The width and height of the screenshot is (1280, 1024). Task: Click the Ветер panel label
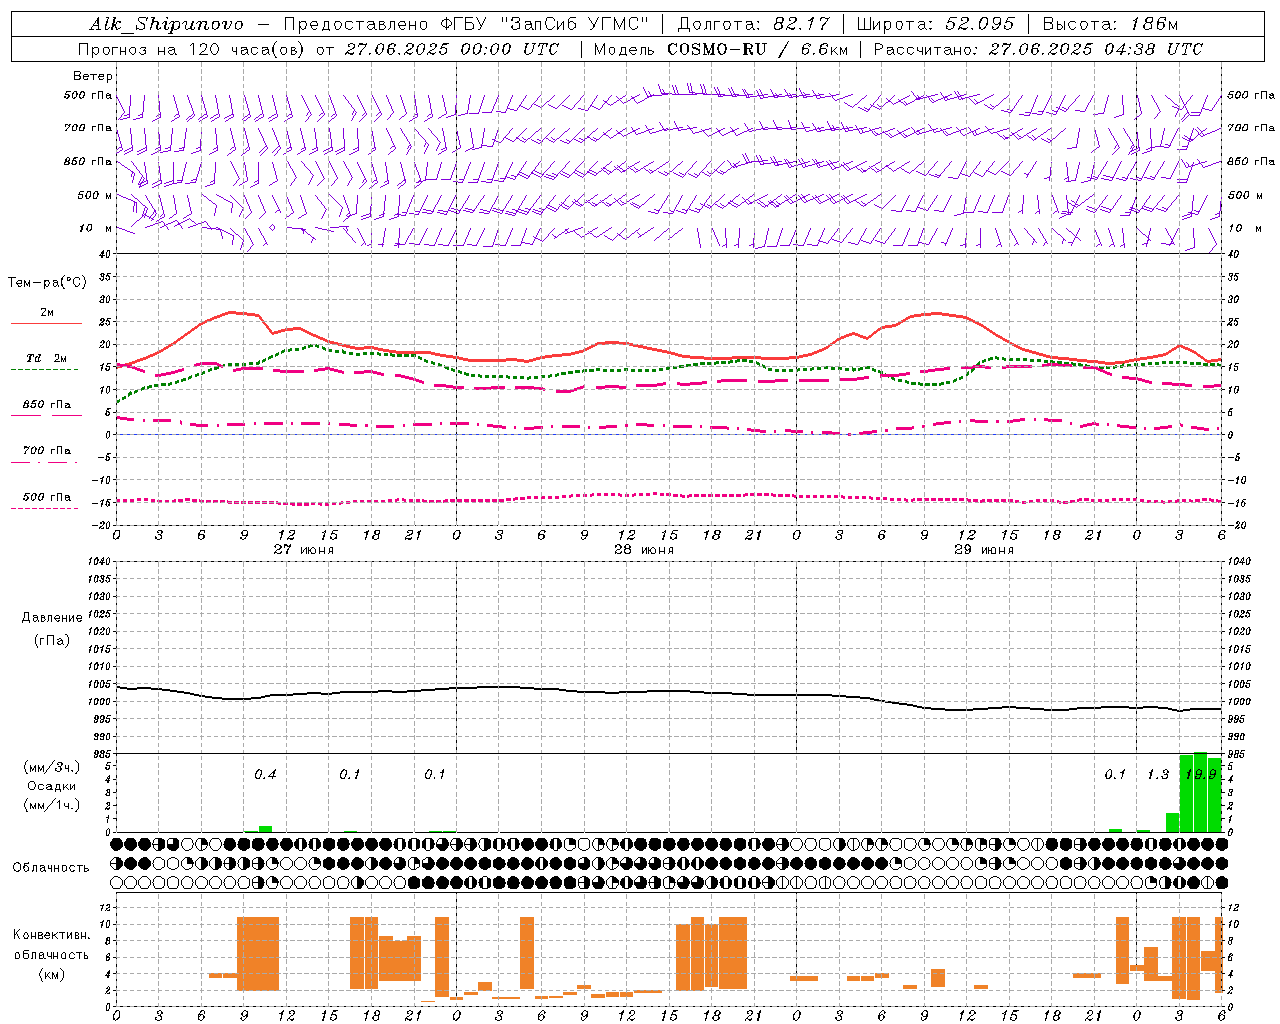pyautogui.click(x=93, y=76)
